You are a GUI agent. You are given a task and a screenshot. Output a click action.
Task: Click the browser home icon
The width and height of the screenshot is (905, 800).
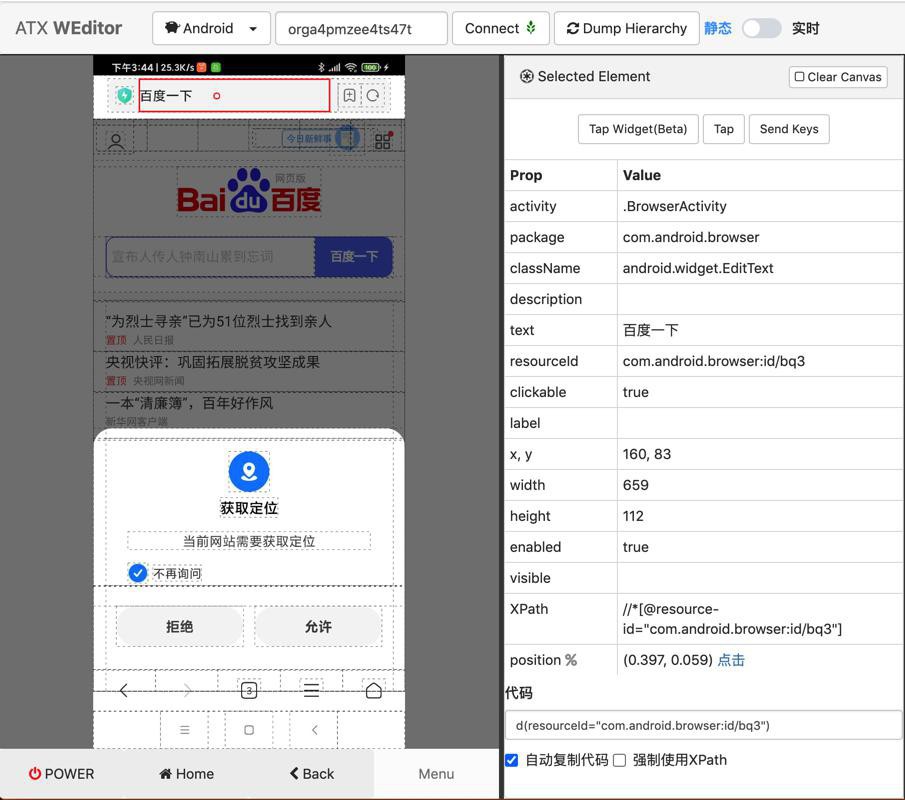373,690
